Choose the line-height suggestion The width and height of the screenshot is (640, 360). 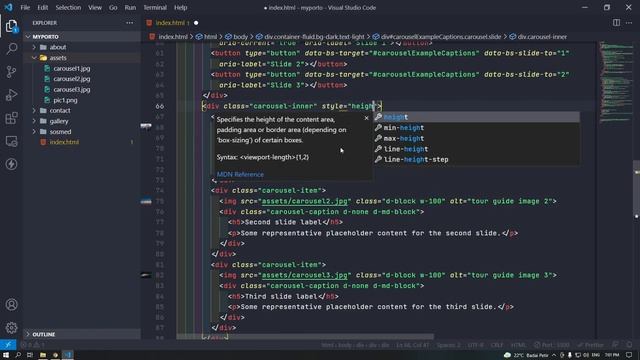click(x=477, y=149)
